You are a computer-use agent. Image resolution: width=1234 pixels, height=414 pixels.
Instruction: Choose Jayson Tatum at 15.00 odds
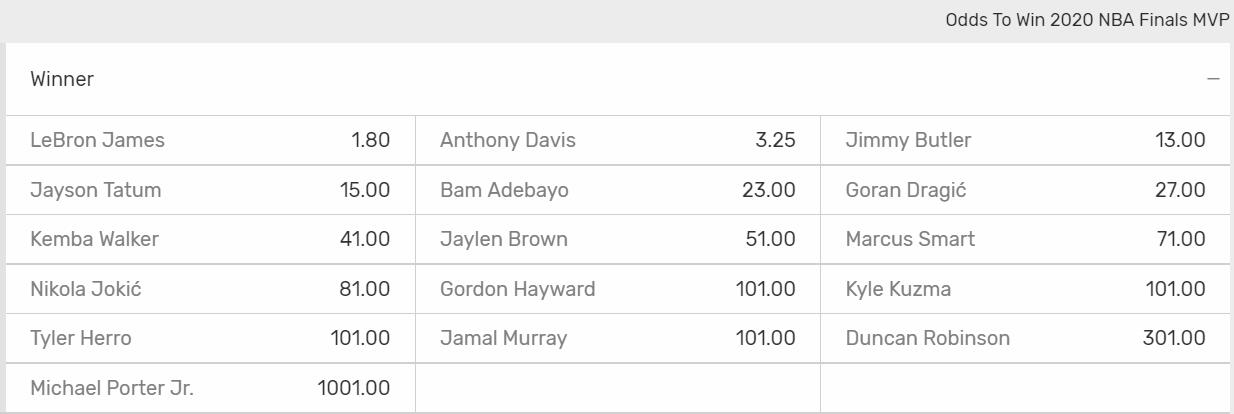click(x=210, y=190)
